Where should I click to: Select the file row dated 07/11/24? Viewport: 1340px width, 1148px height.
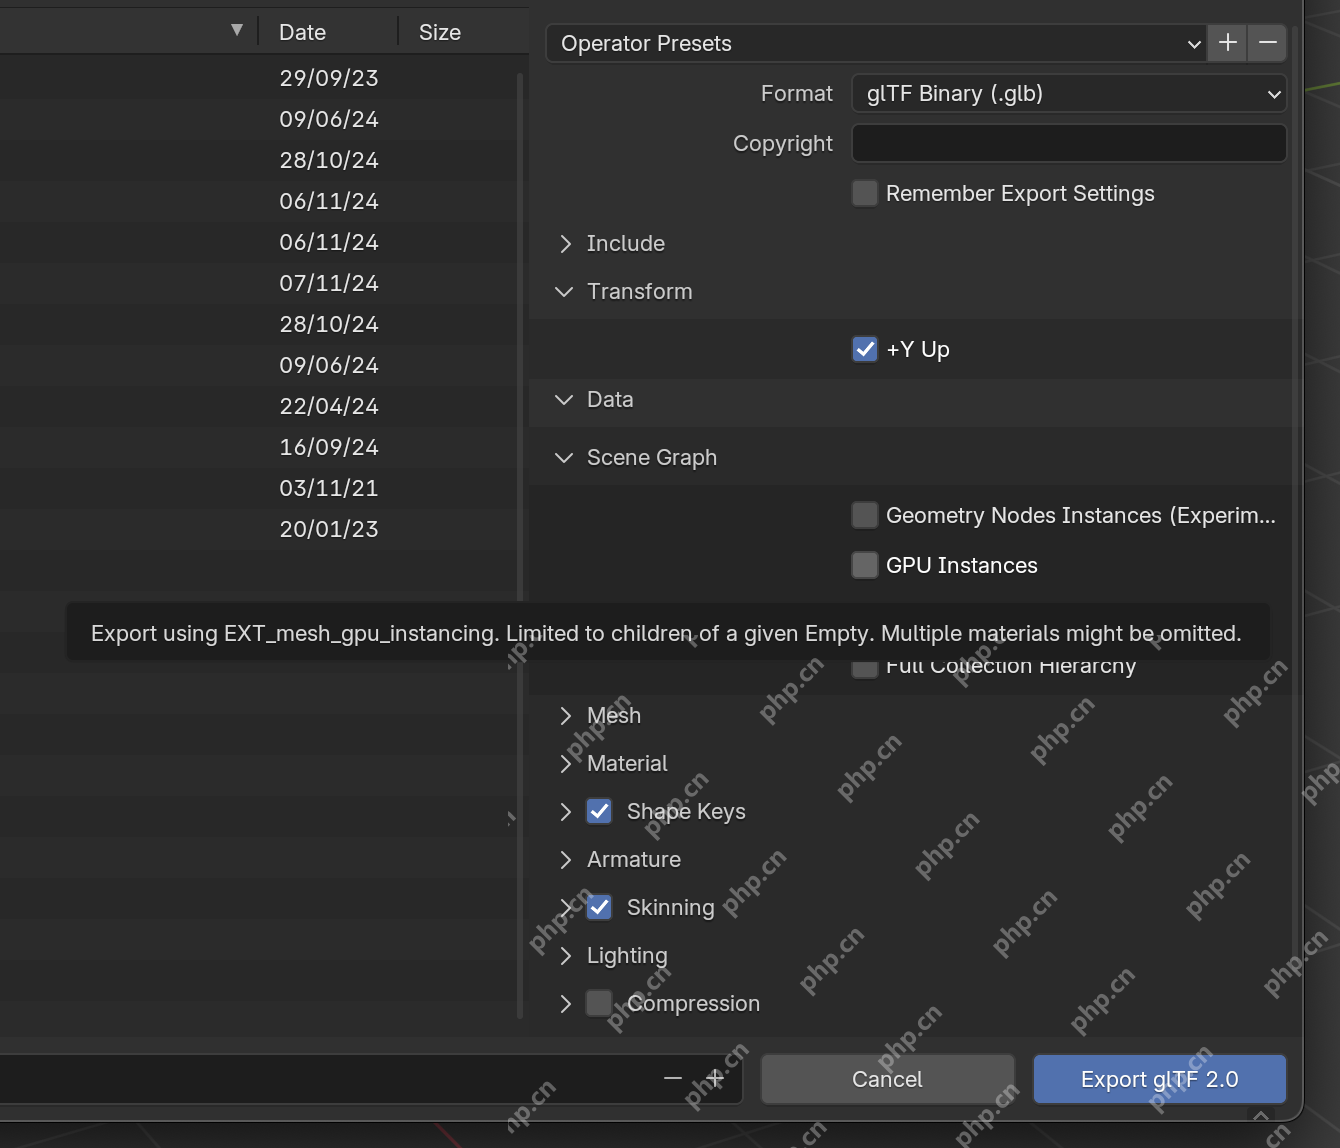coord(258,283)
